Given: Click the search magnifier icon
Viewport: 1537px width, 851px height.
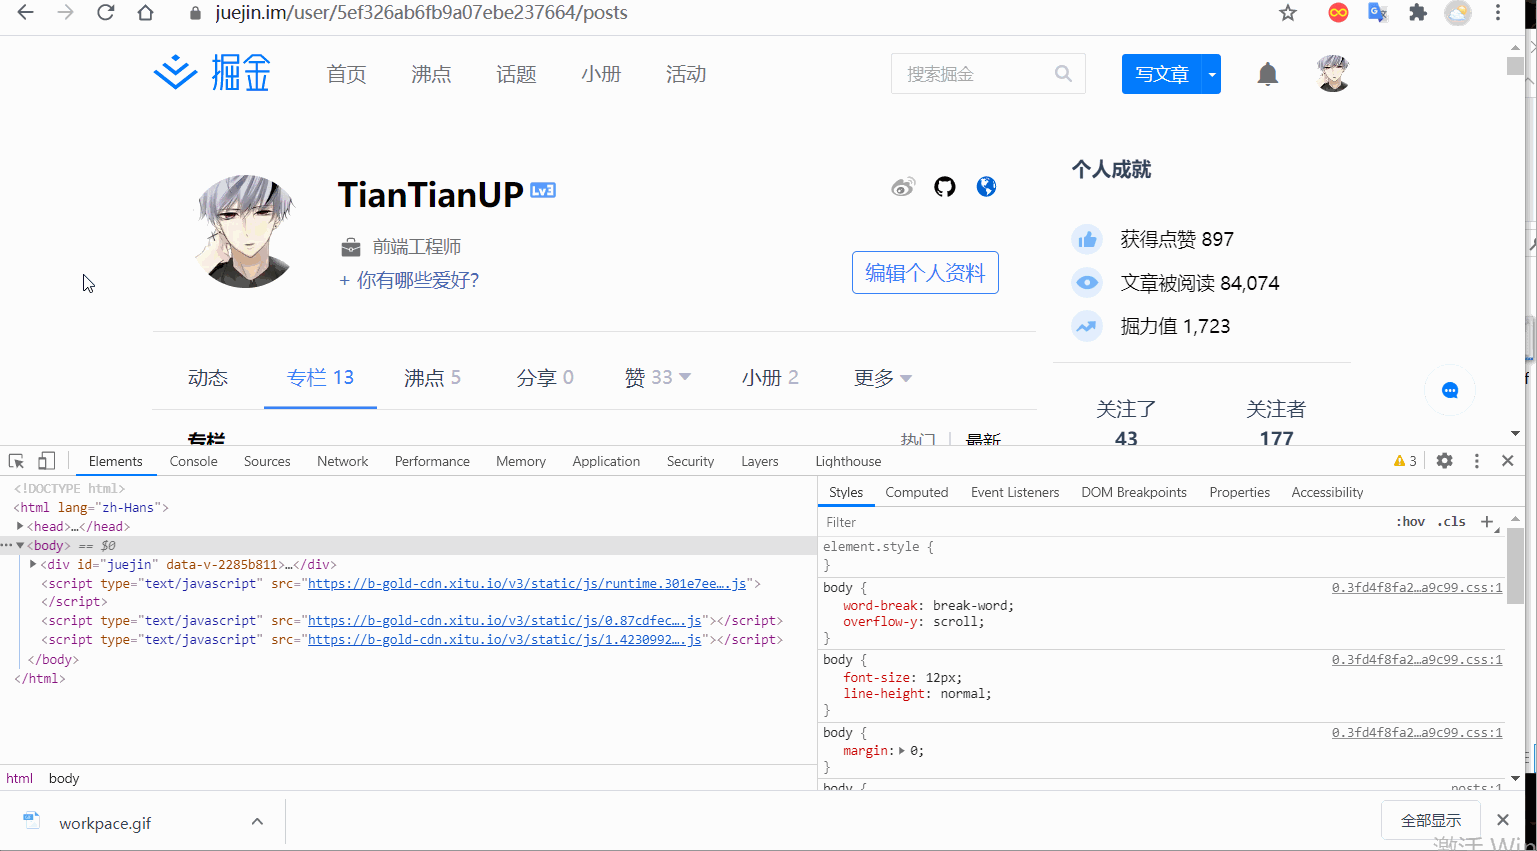Looking at the screenshot, I should (1063, 74).
